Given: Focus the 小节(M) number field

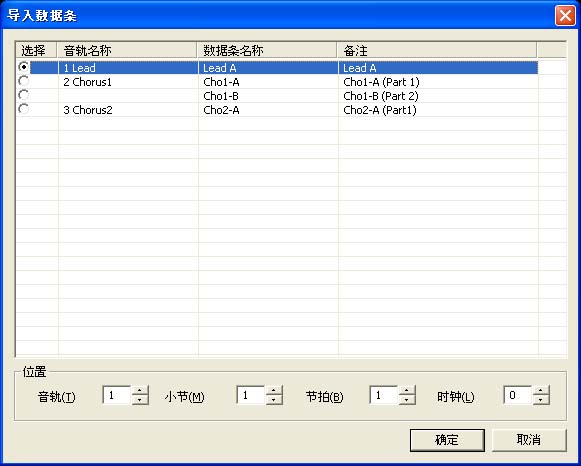Looking at the screenshot, I should pos(251,395).
